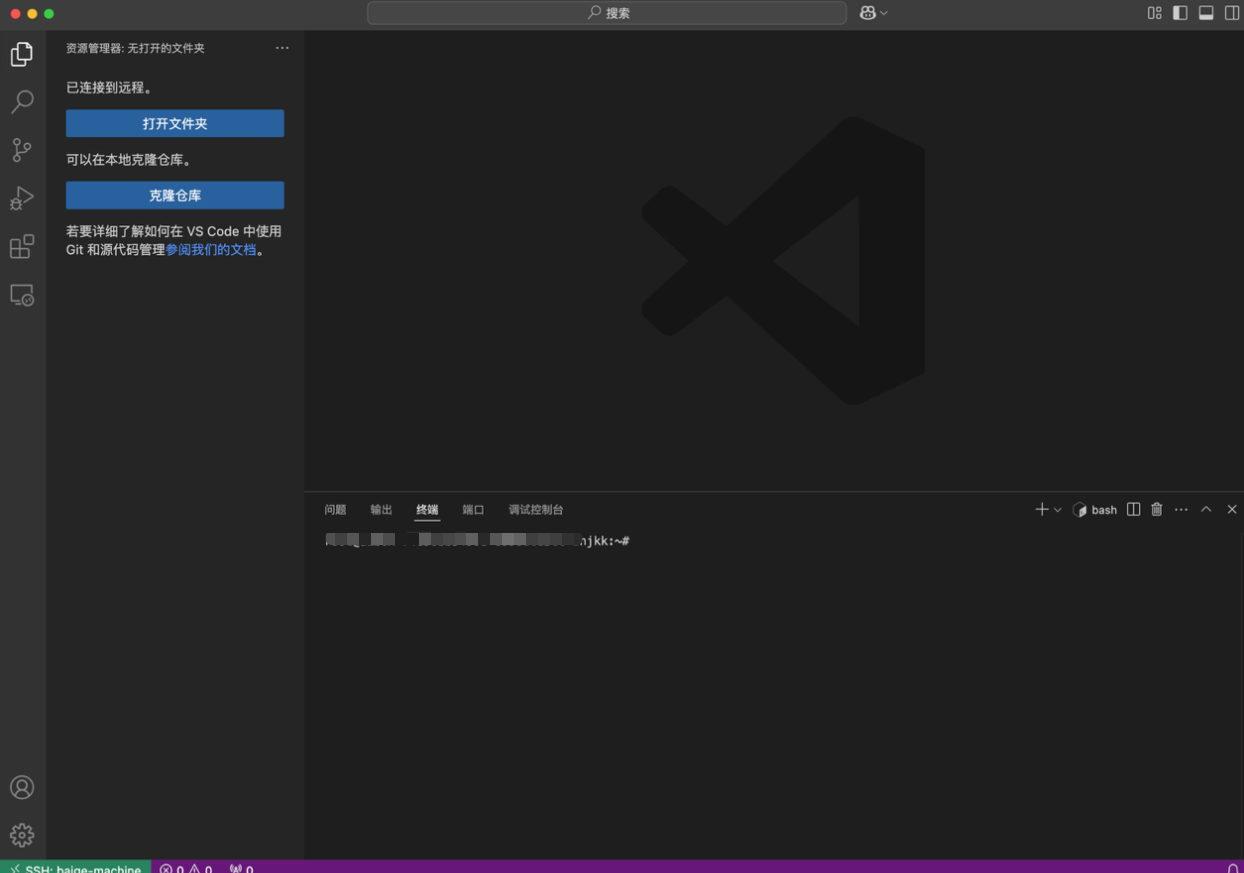Minimize window with yellow traffic light
Screen dimensions: 1244x873
[x=32, y=13]
